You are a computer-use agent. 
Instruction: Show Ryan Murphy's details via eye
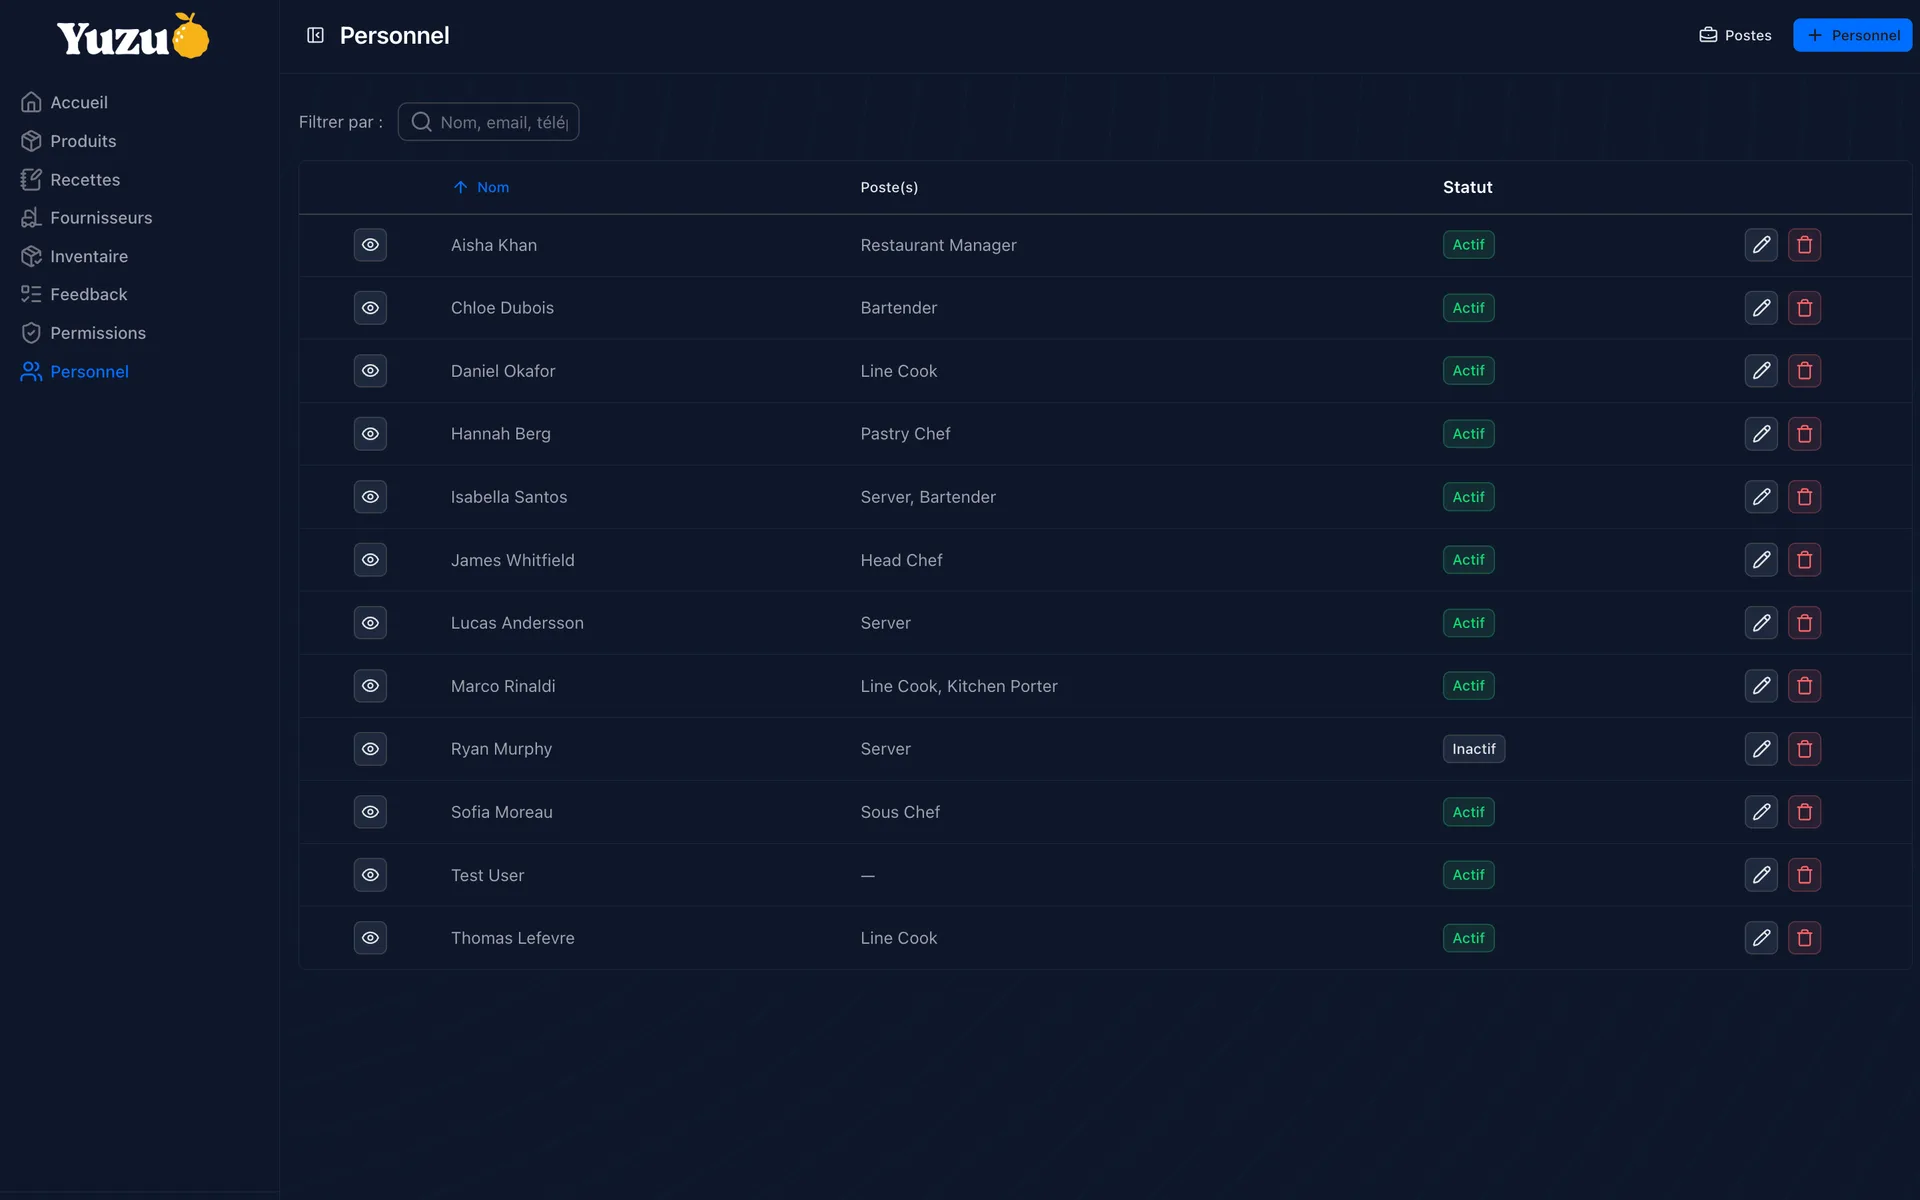(370, 749)
